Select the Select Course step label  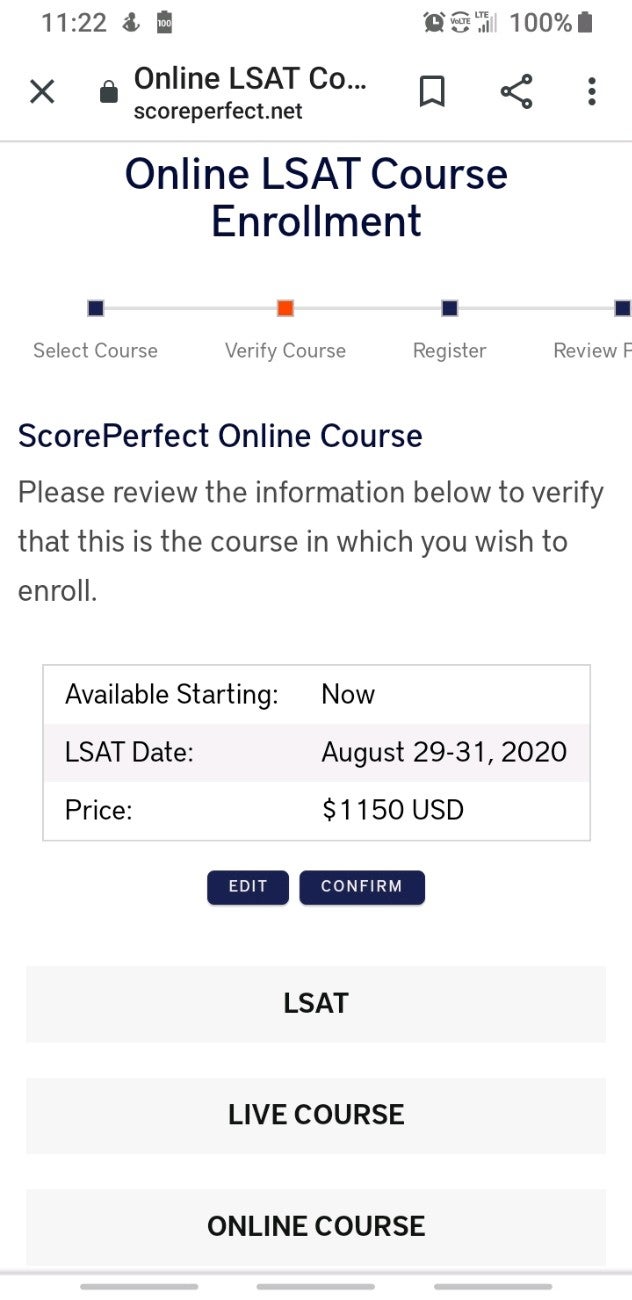[x=96, y=351]
